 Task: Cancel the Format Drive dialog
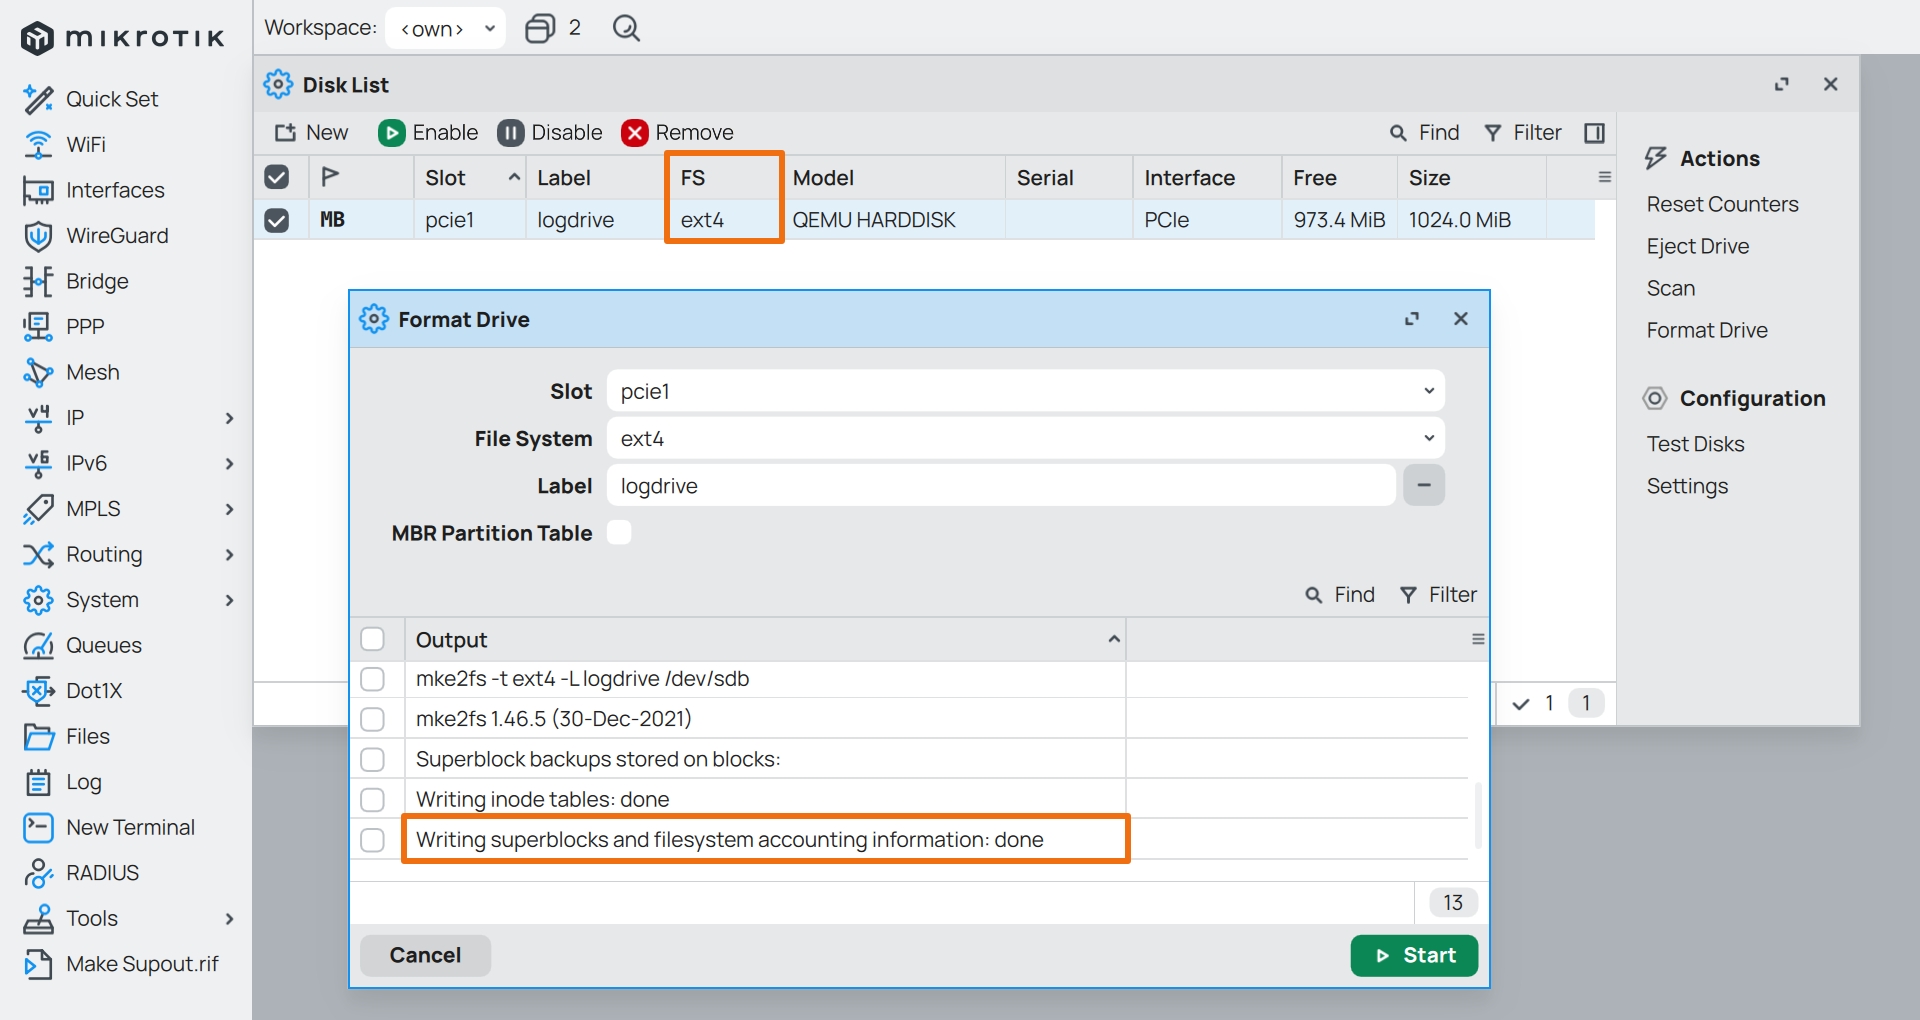pos(425,955)
